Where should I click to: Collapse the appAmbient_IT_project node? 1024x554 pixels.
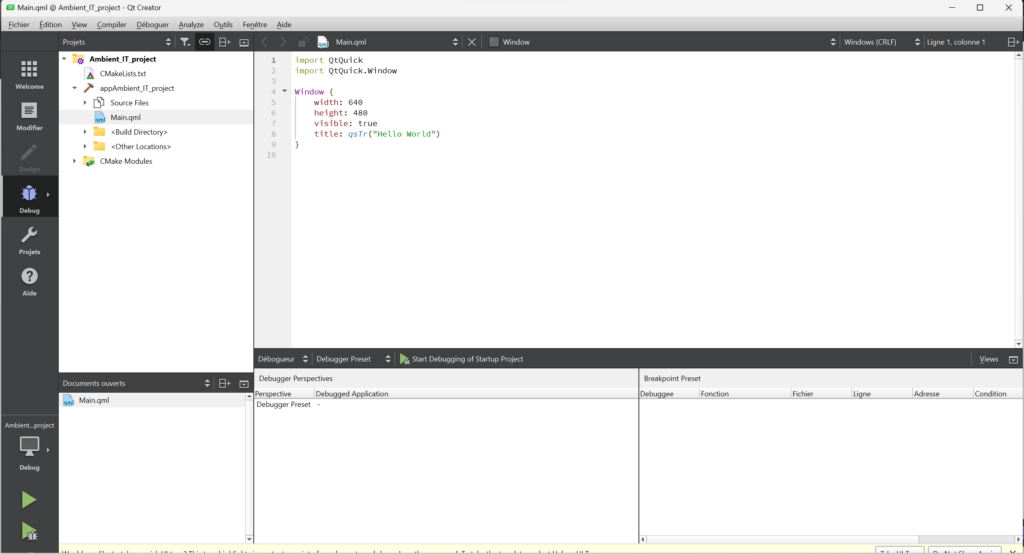(x=74, y=88)
